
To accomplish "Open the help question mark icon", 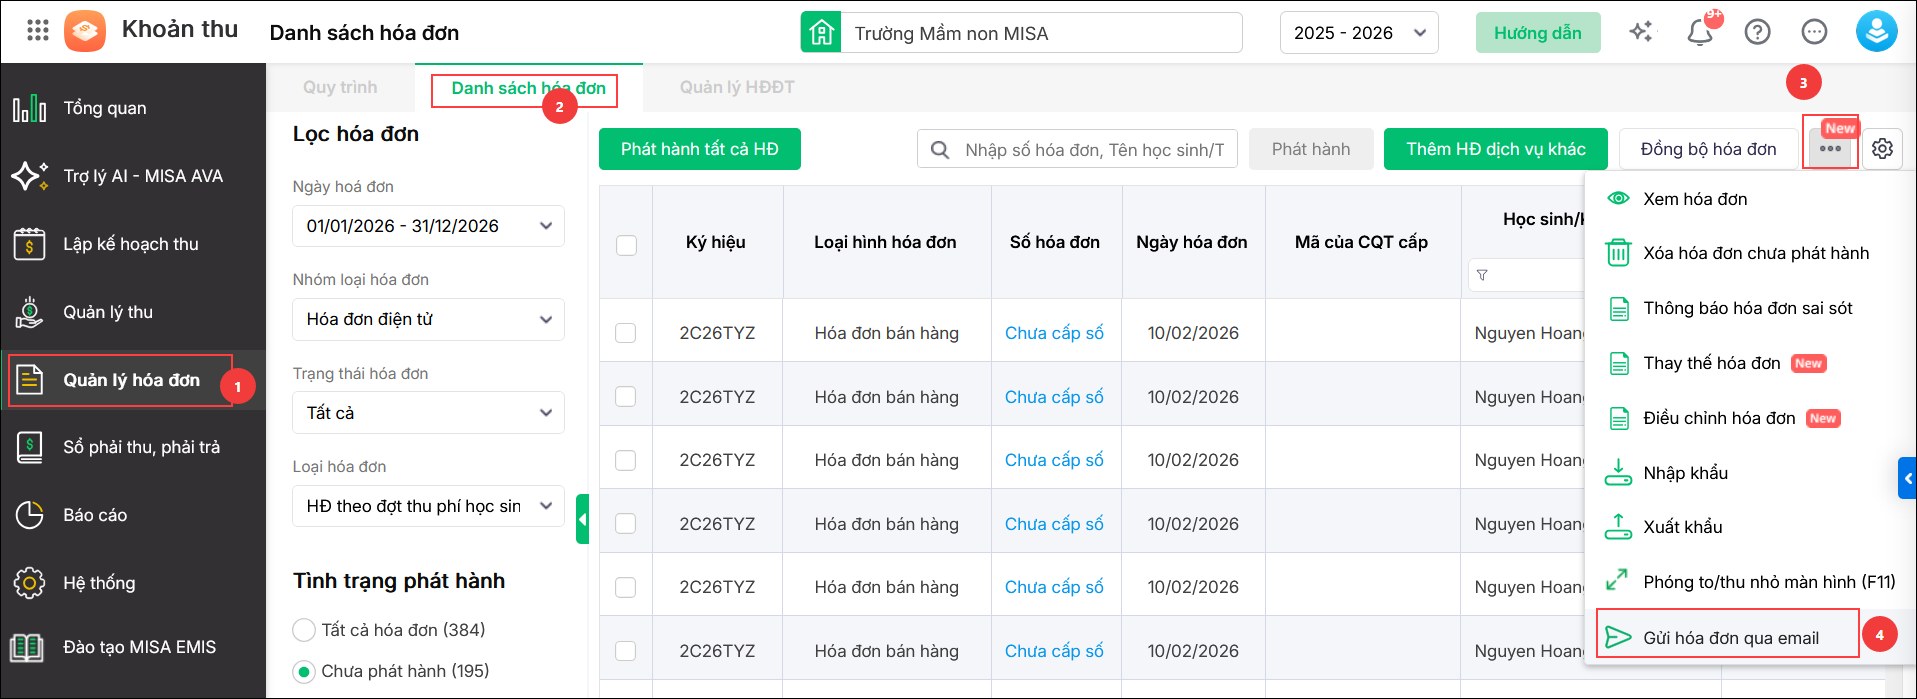I will click(x=1757, y=32).
